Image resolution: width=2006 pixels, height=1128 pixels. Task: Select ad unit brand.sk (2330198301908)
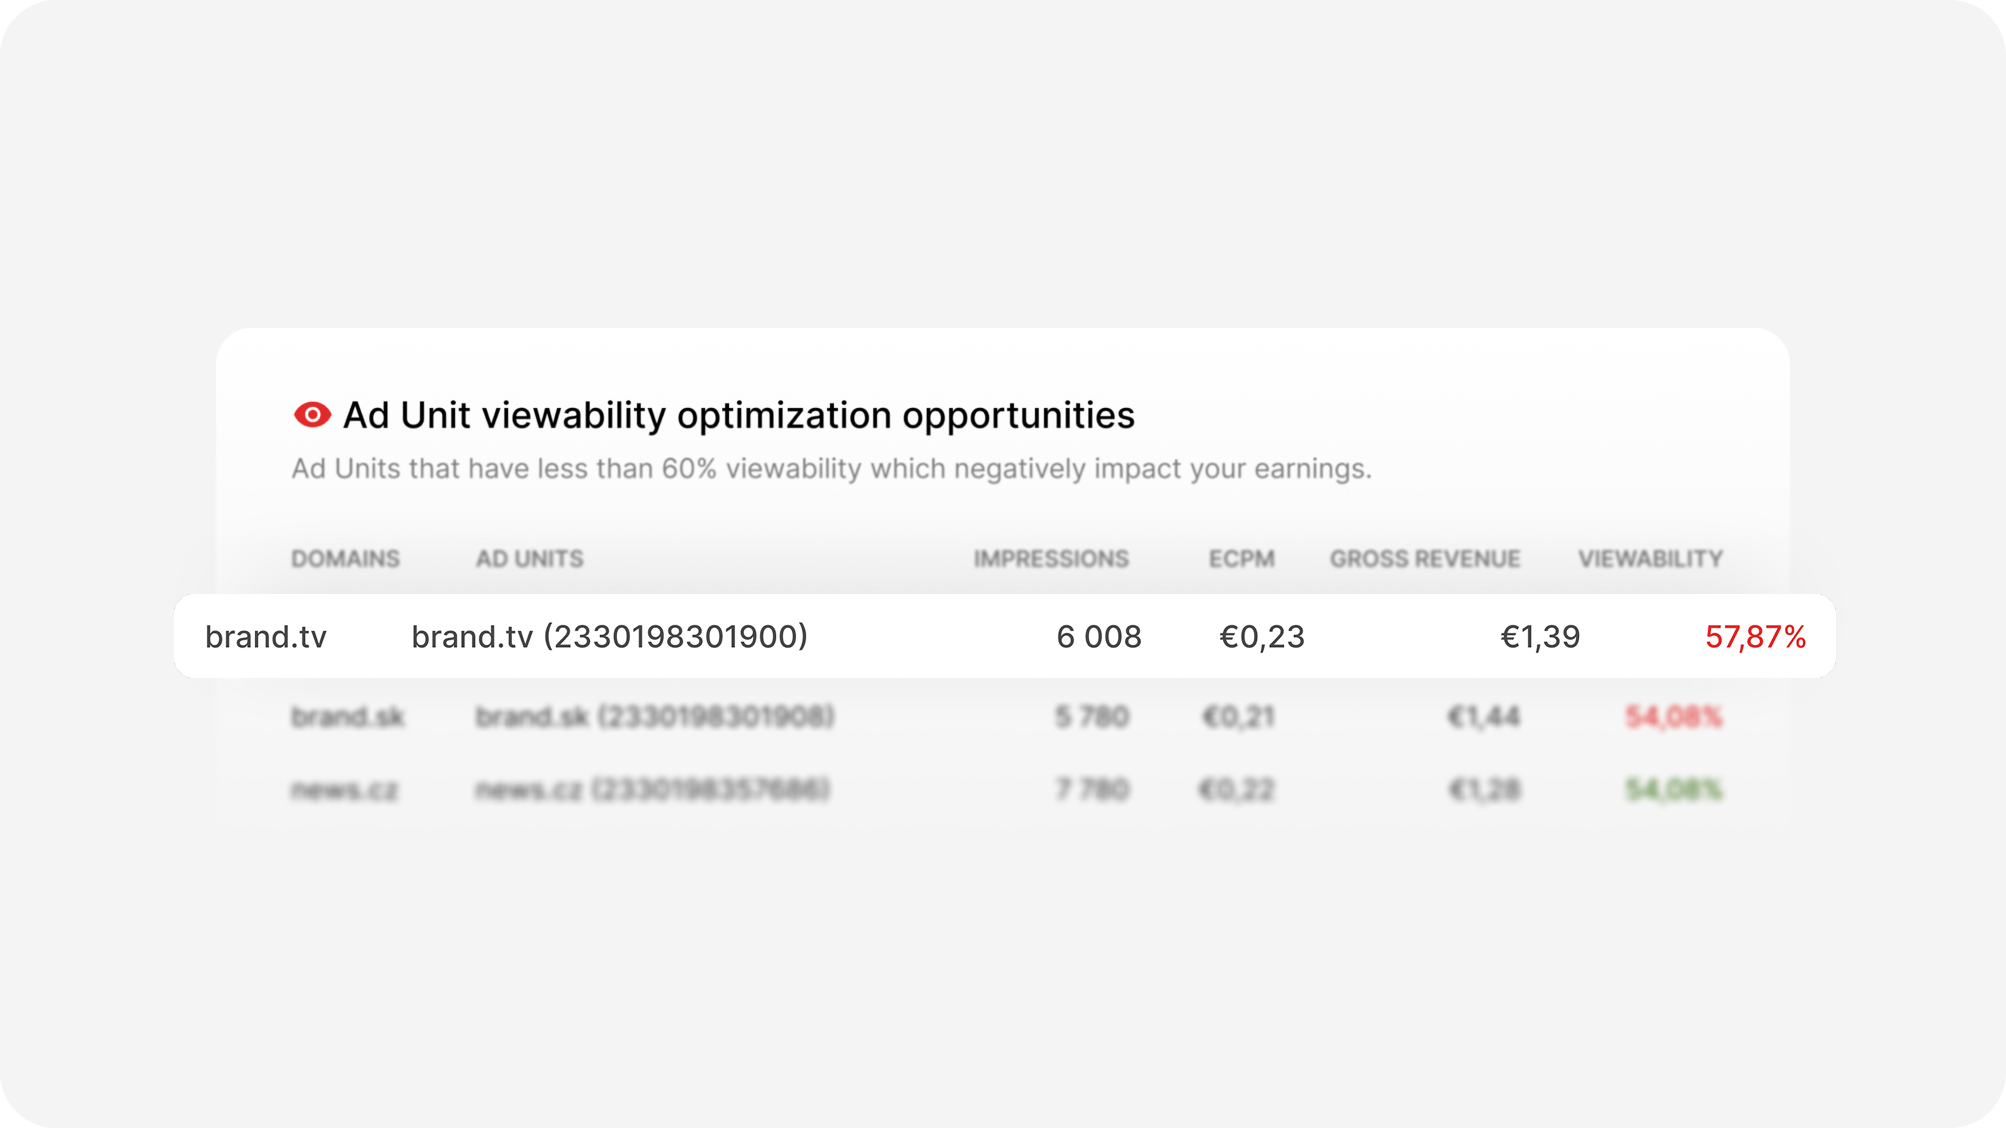coord(655,717)
